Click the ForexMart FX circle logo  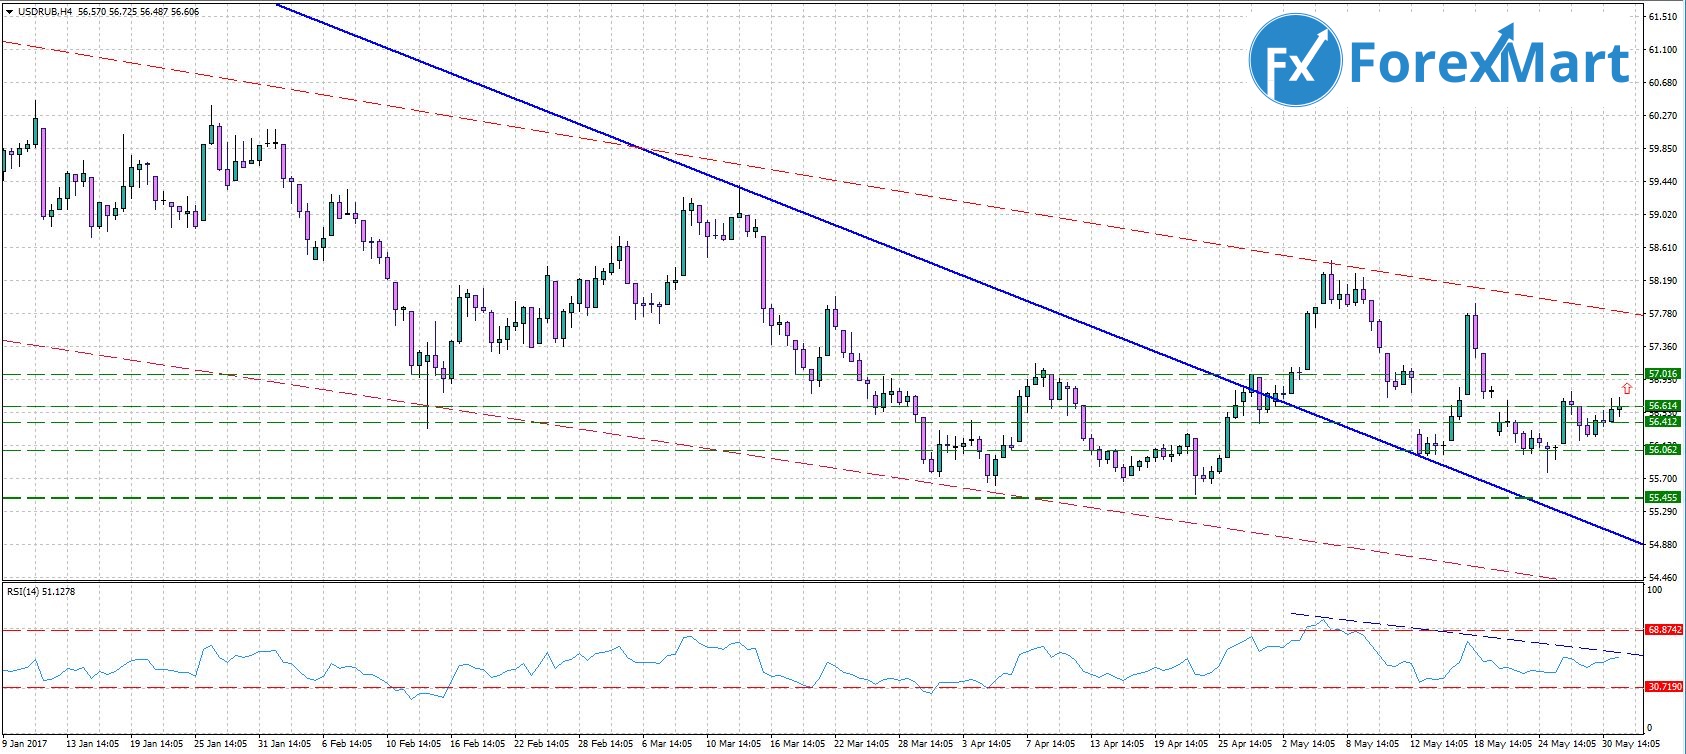(x=1295, y=61)
